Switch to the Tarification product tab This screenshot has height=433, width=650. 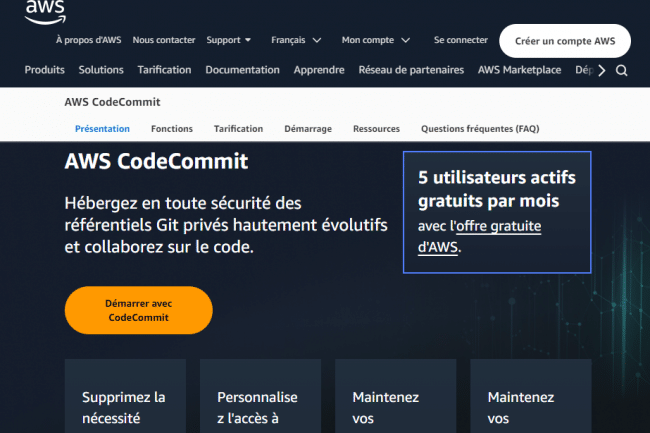coord(238,129)
